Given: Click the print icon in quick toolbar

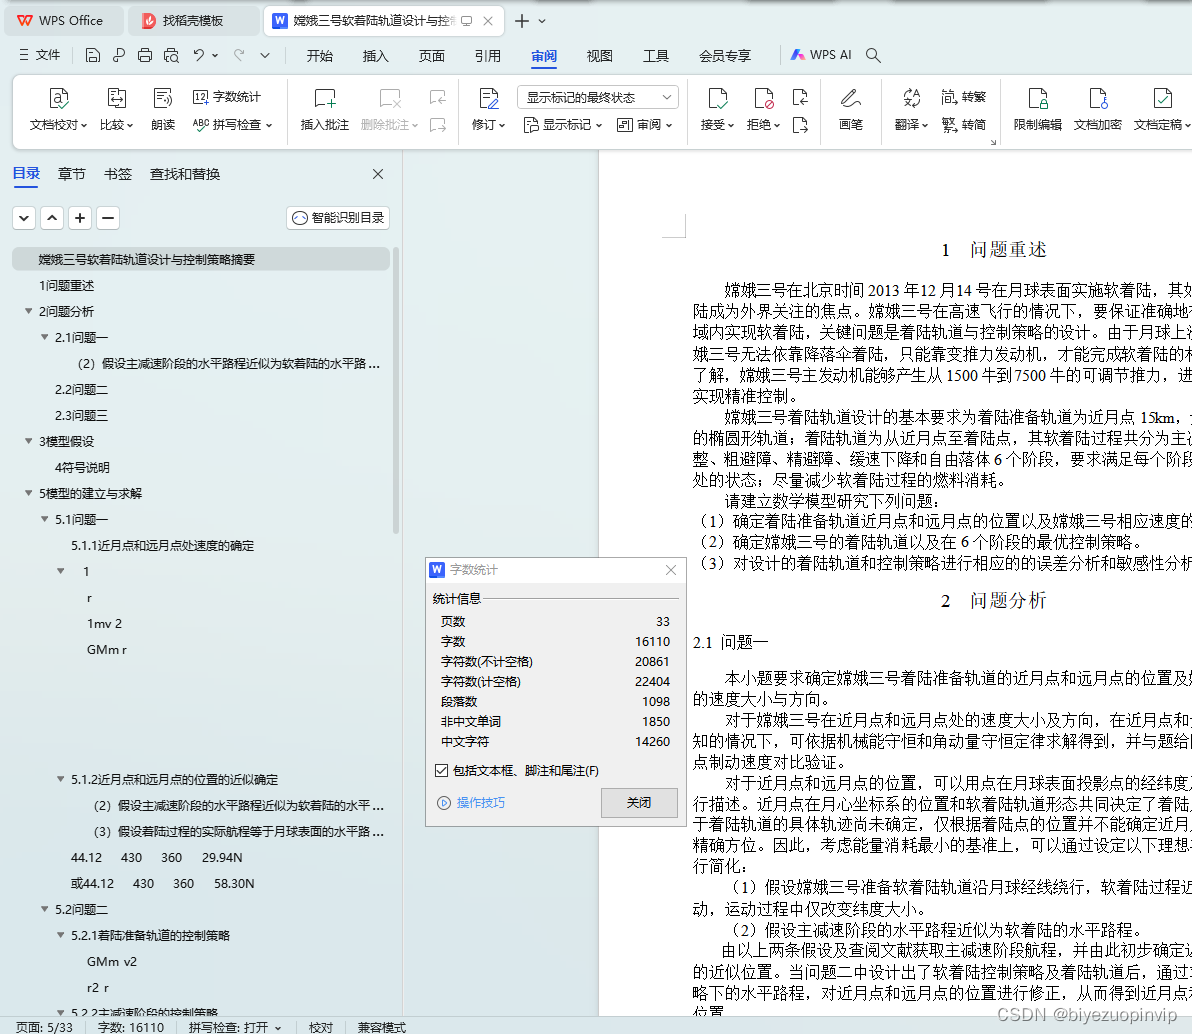Looking at the screenshot, I should (x=144, y=55).
